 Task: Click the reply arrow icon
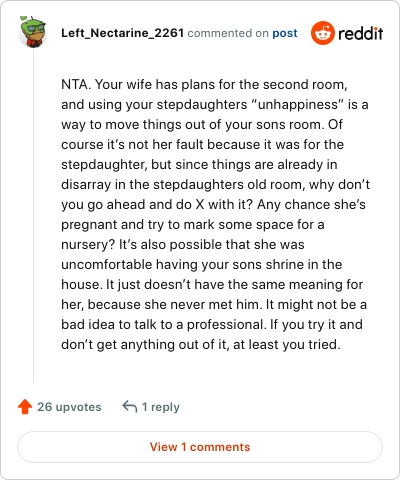click(130, 407)
